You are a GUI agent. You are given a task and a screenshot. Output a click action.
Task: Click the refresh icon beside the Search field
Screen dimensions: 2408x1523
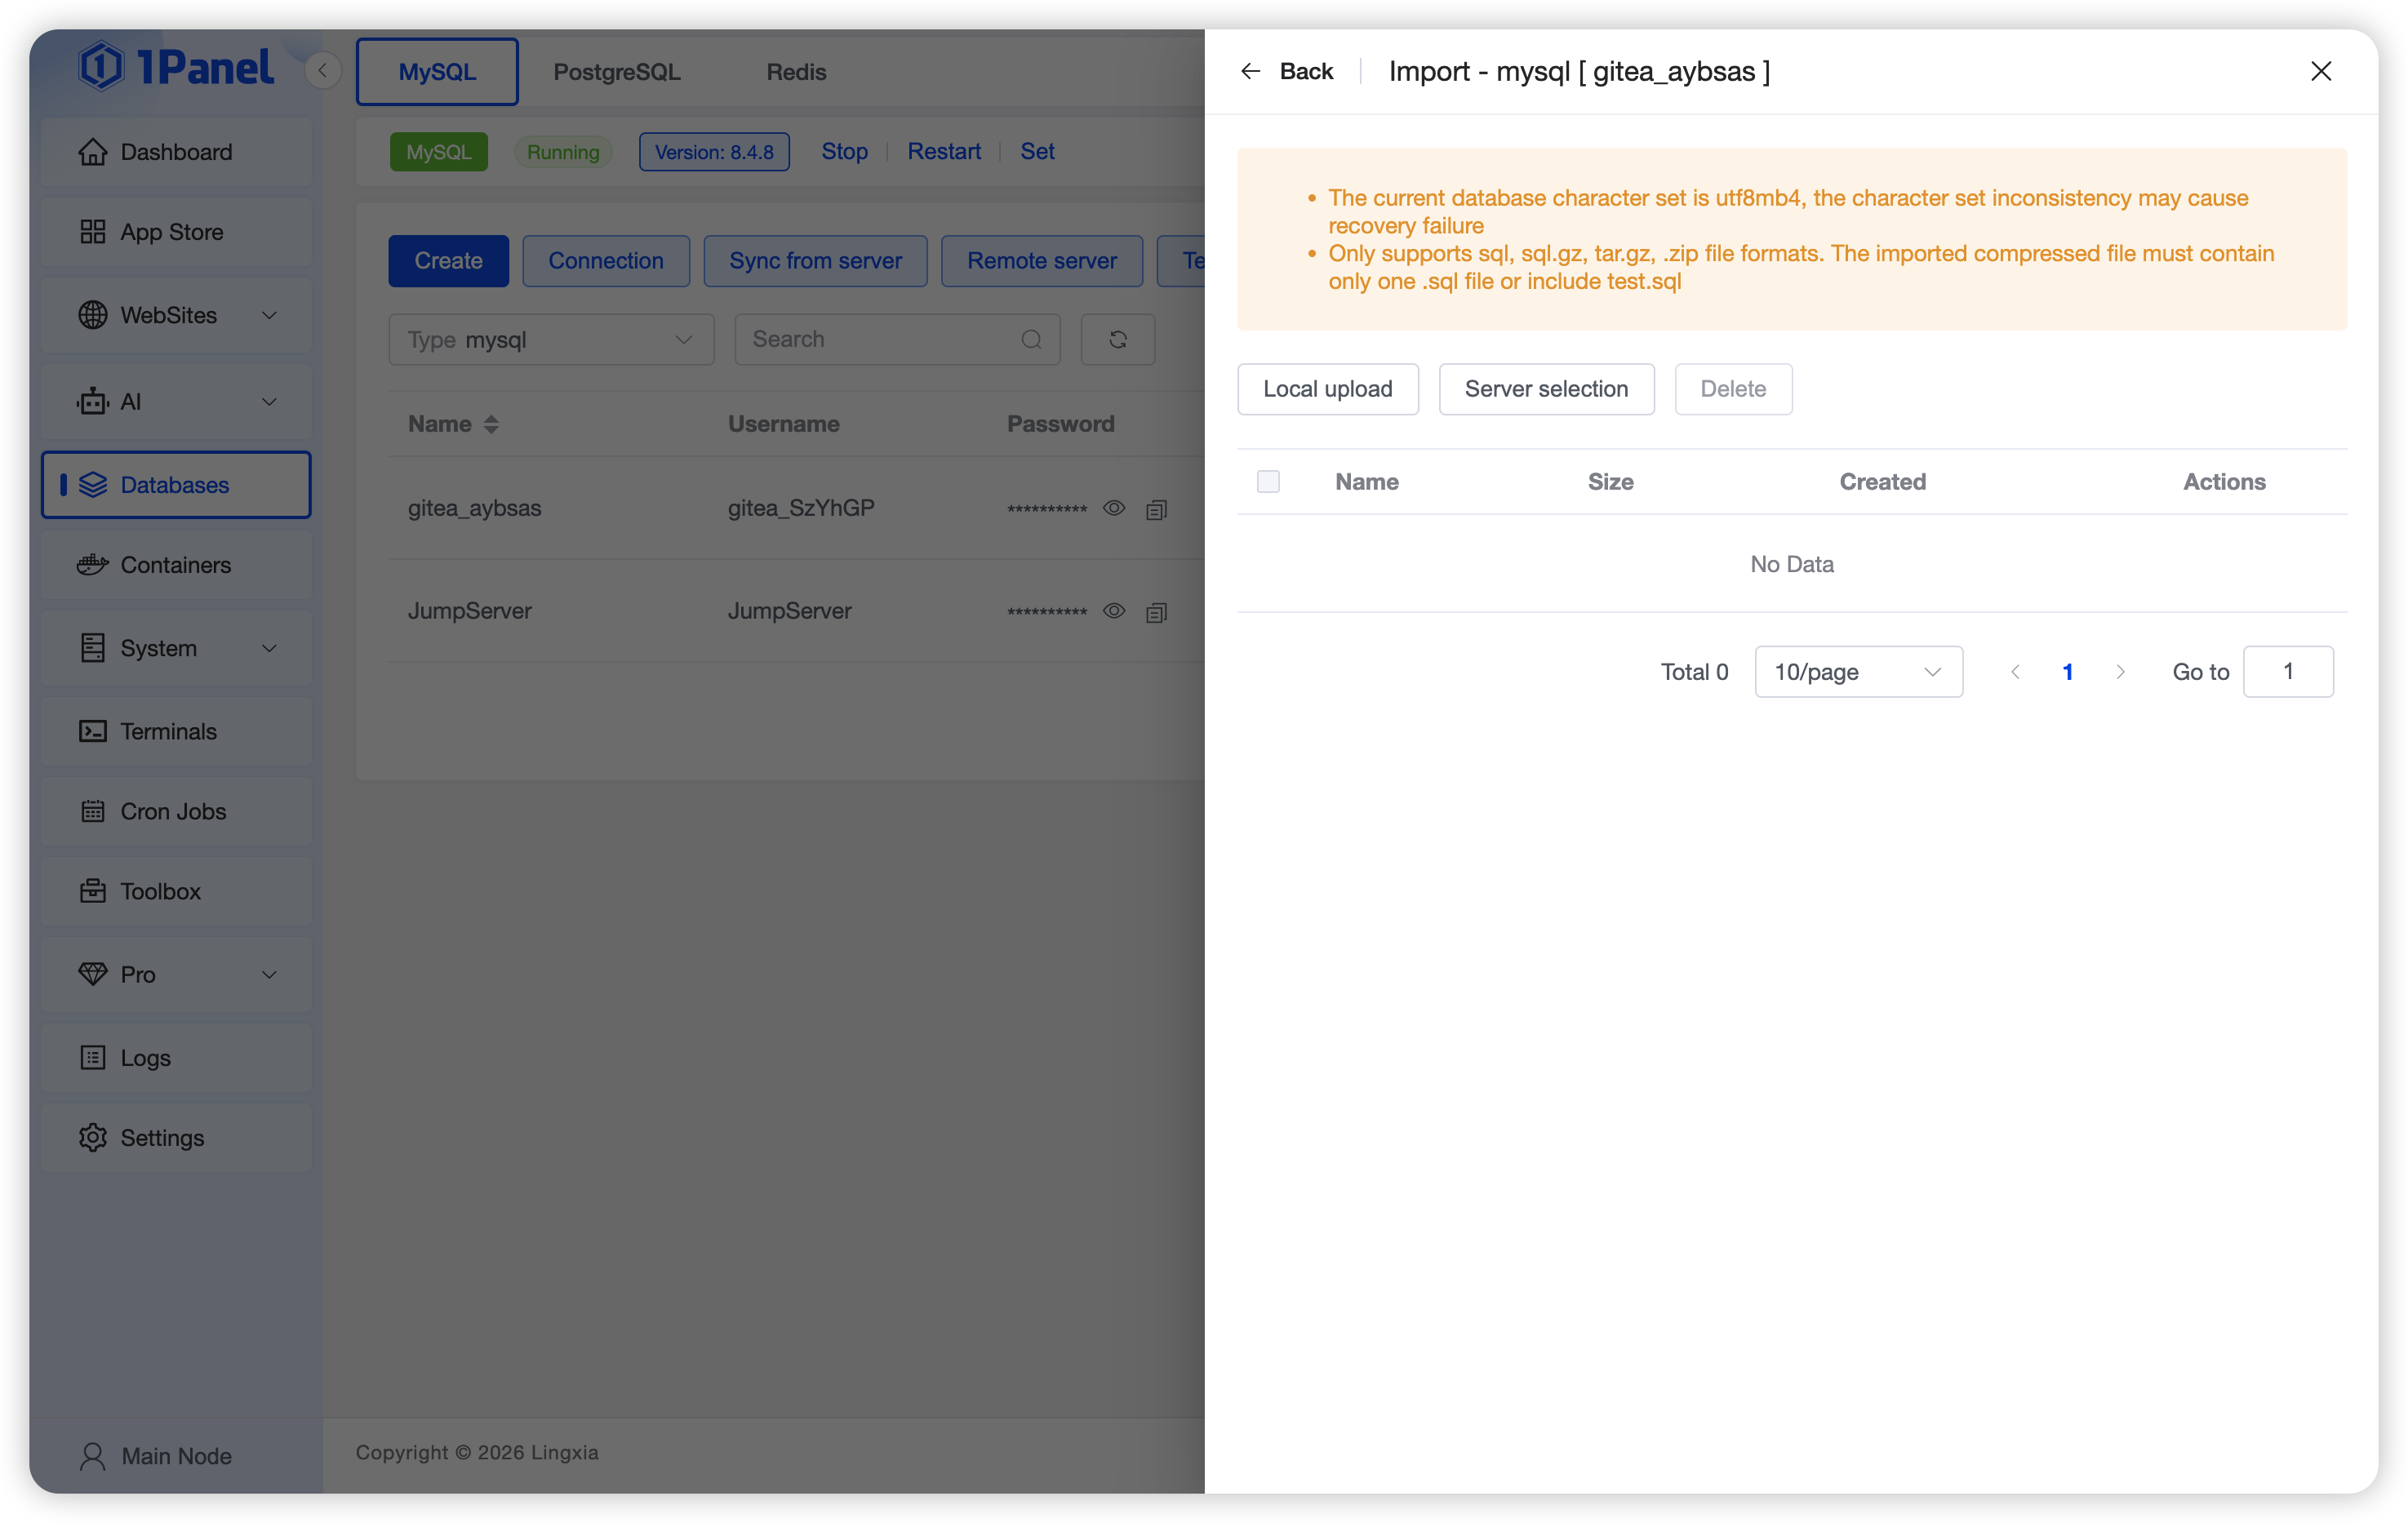[1117, 340]
